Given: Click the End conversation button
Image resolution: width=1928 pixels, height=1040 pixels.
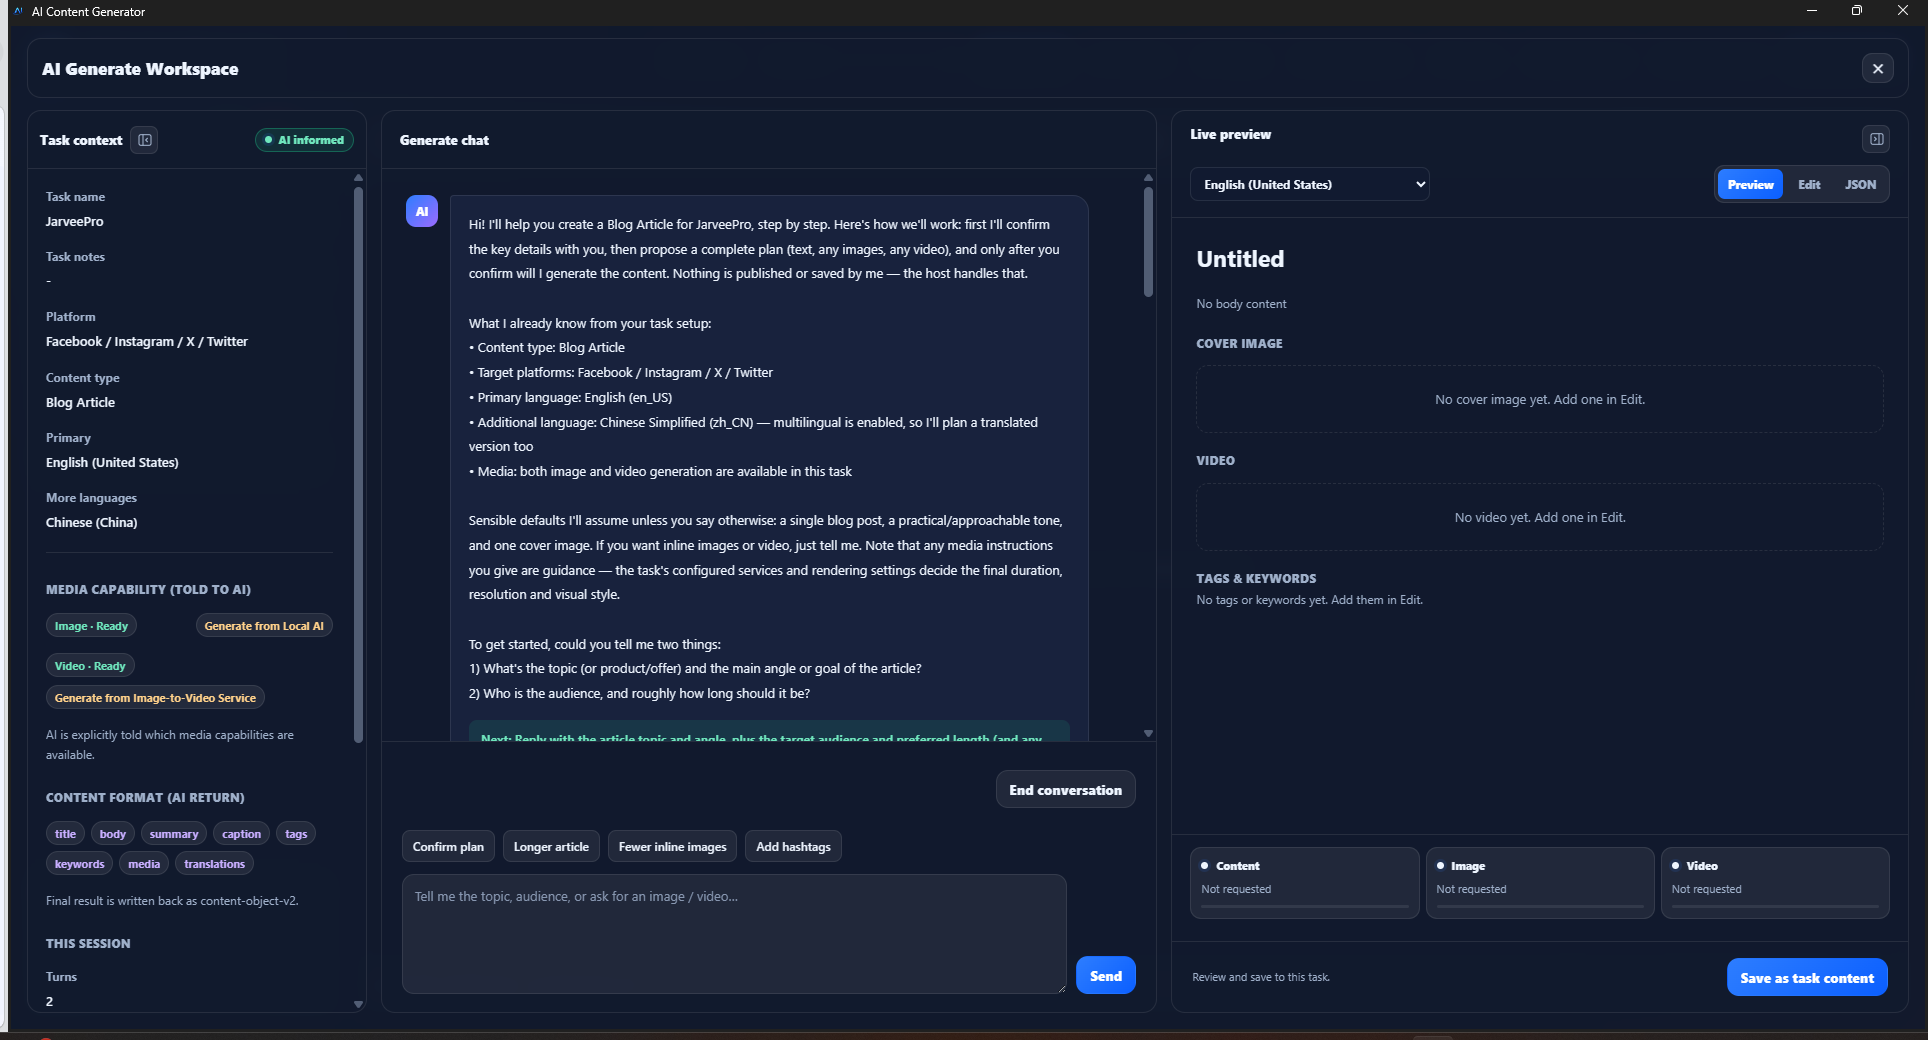Looking at the screenshot, I should [1065, 789].
